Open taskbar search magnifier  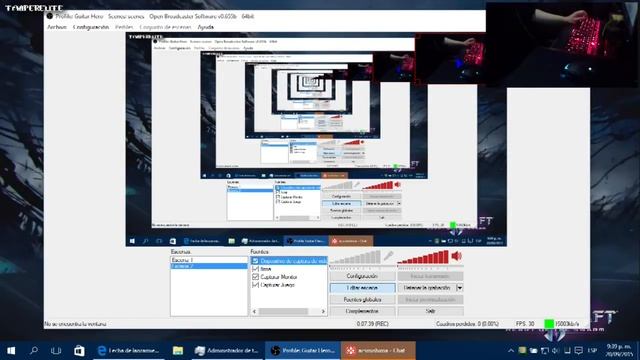pyautogui.click(x=34, y=351)
